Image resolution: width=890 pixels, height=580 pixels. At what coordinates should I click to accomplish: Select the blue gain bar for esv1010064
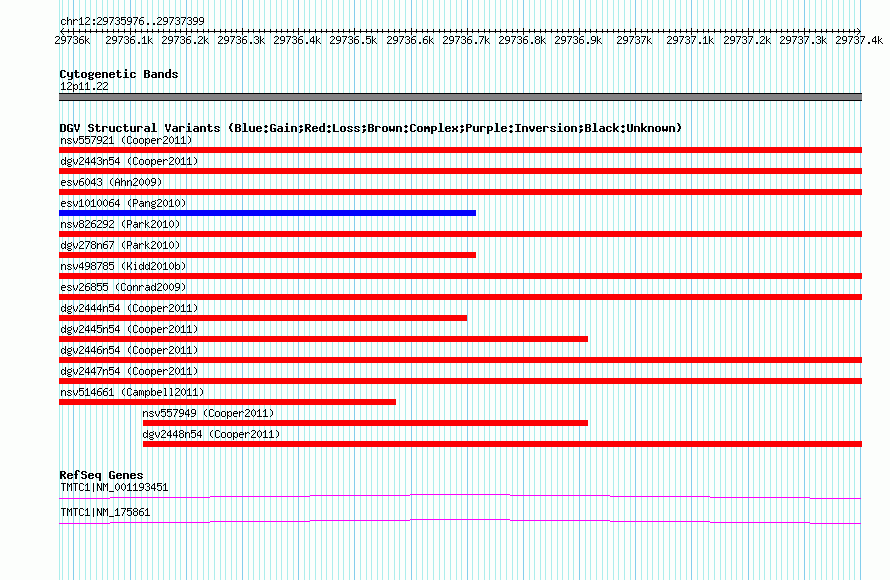pos(267,213)
